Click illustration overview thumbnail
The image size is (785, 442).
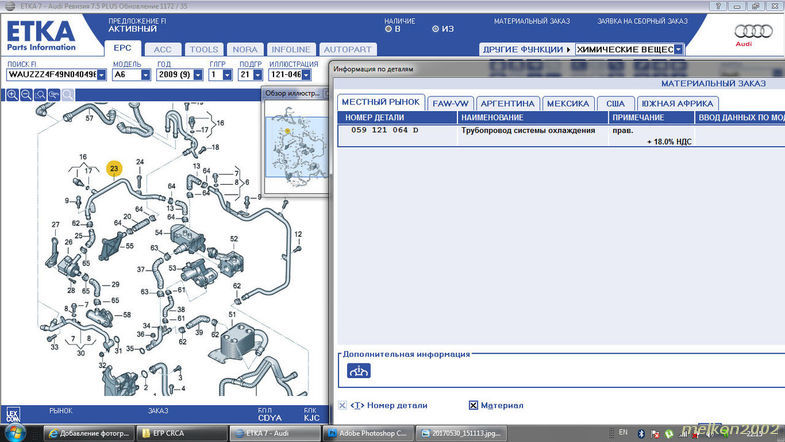[x=295, y=147]
